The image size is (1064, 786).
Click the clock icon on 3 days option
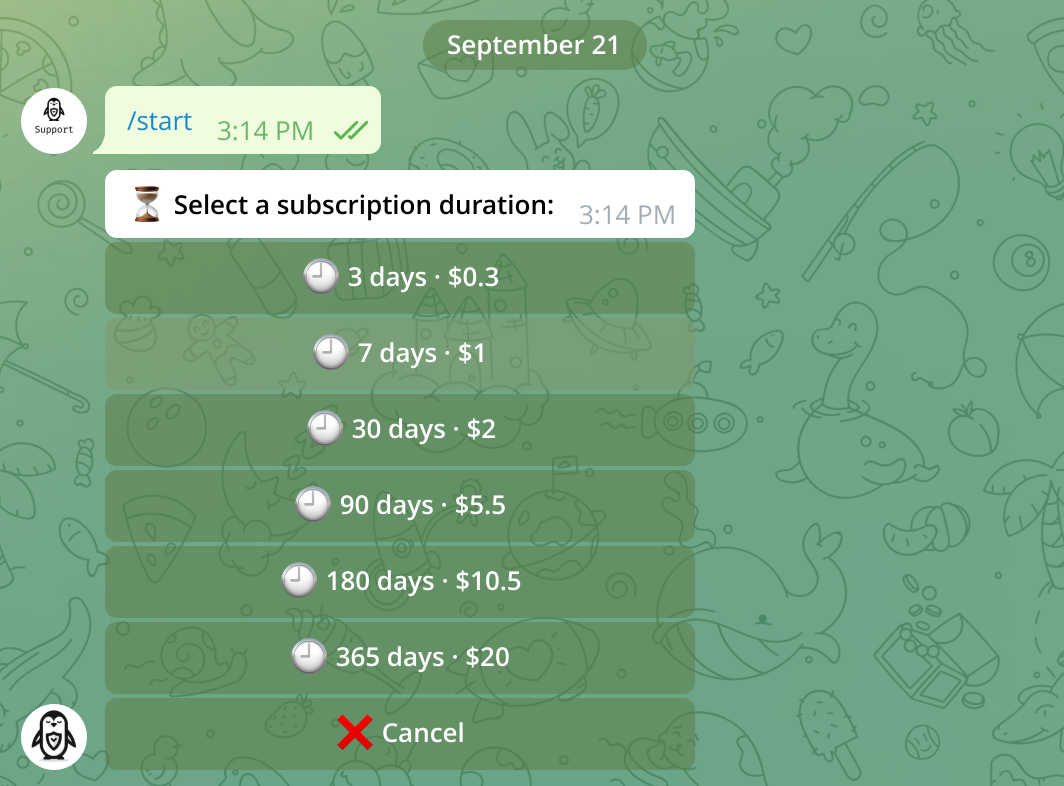[321, 277]
